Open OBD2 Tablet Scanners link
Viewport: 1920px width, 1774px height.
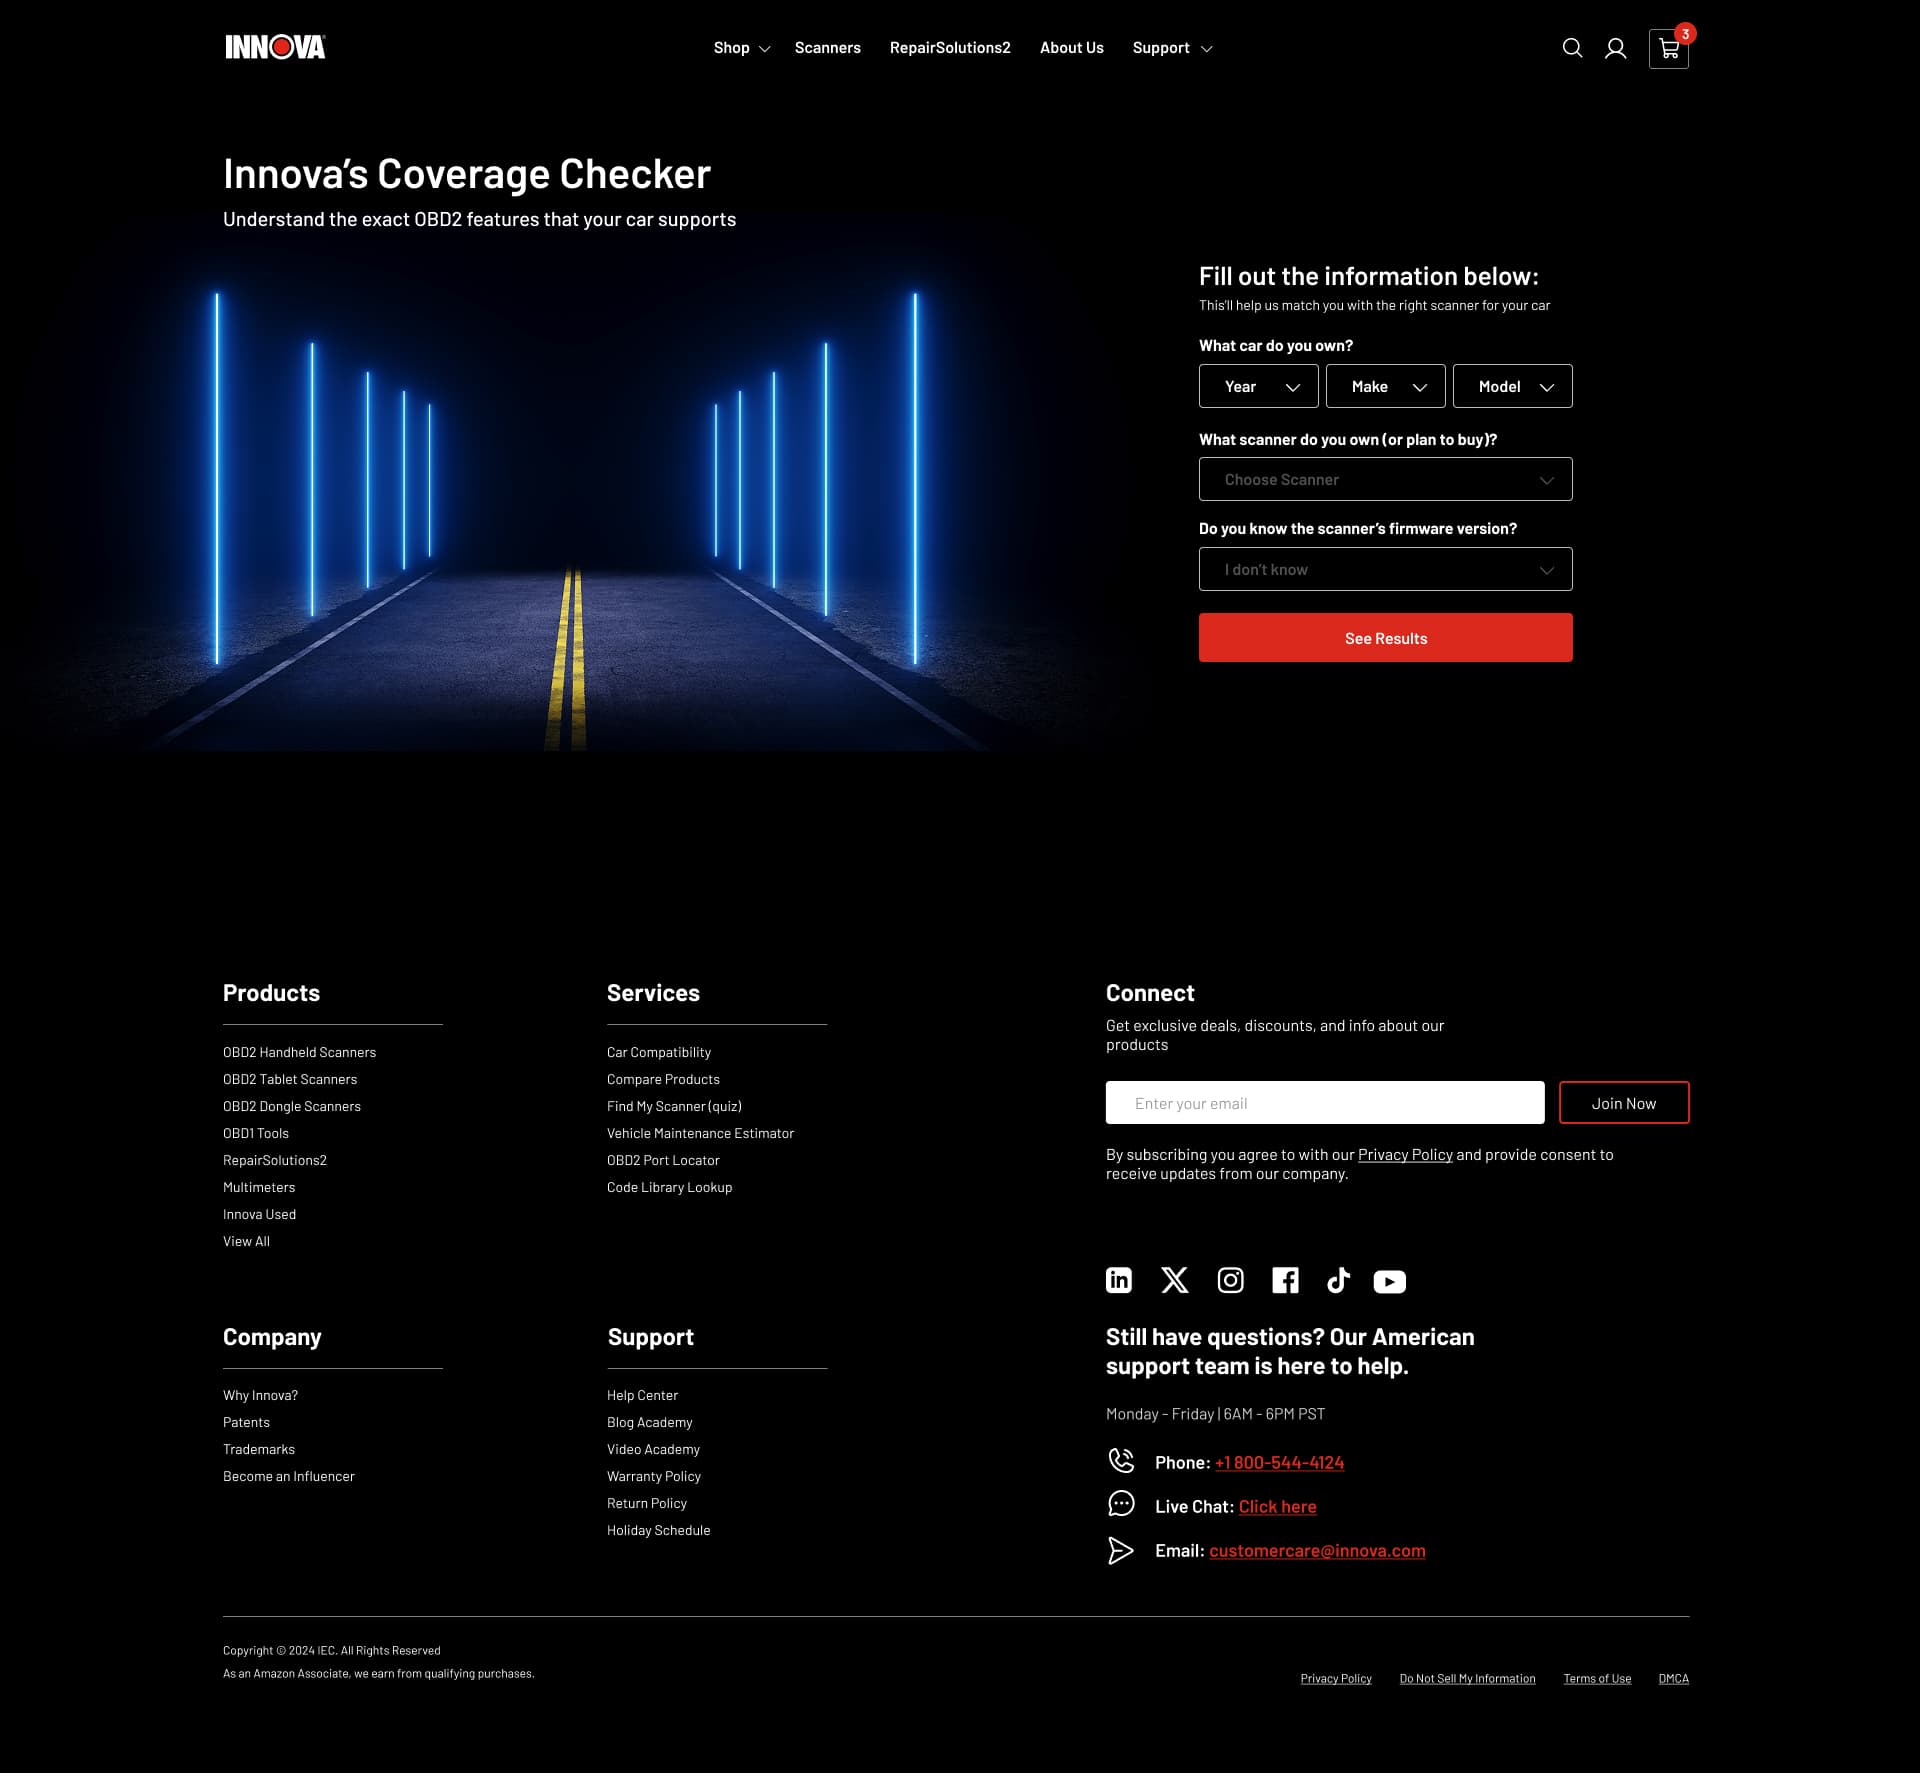click(290, 1079)
